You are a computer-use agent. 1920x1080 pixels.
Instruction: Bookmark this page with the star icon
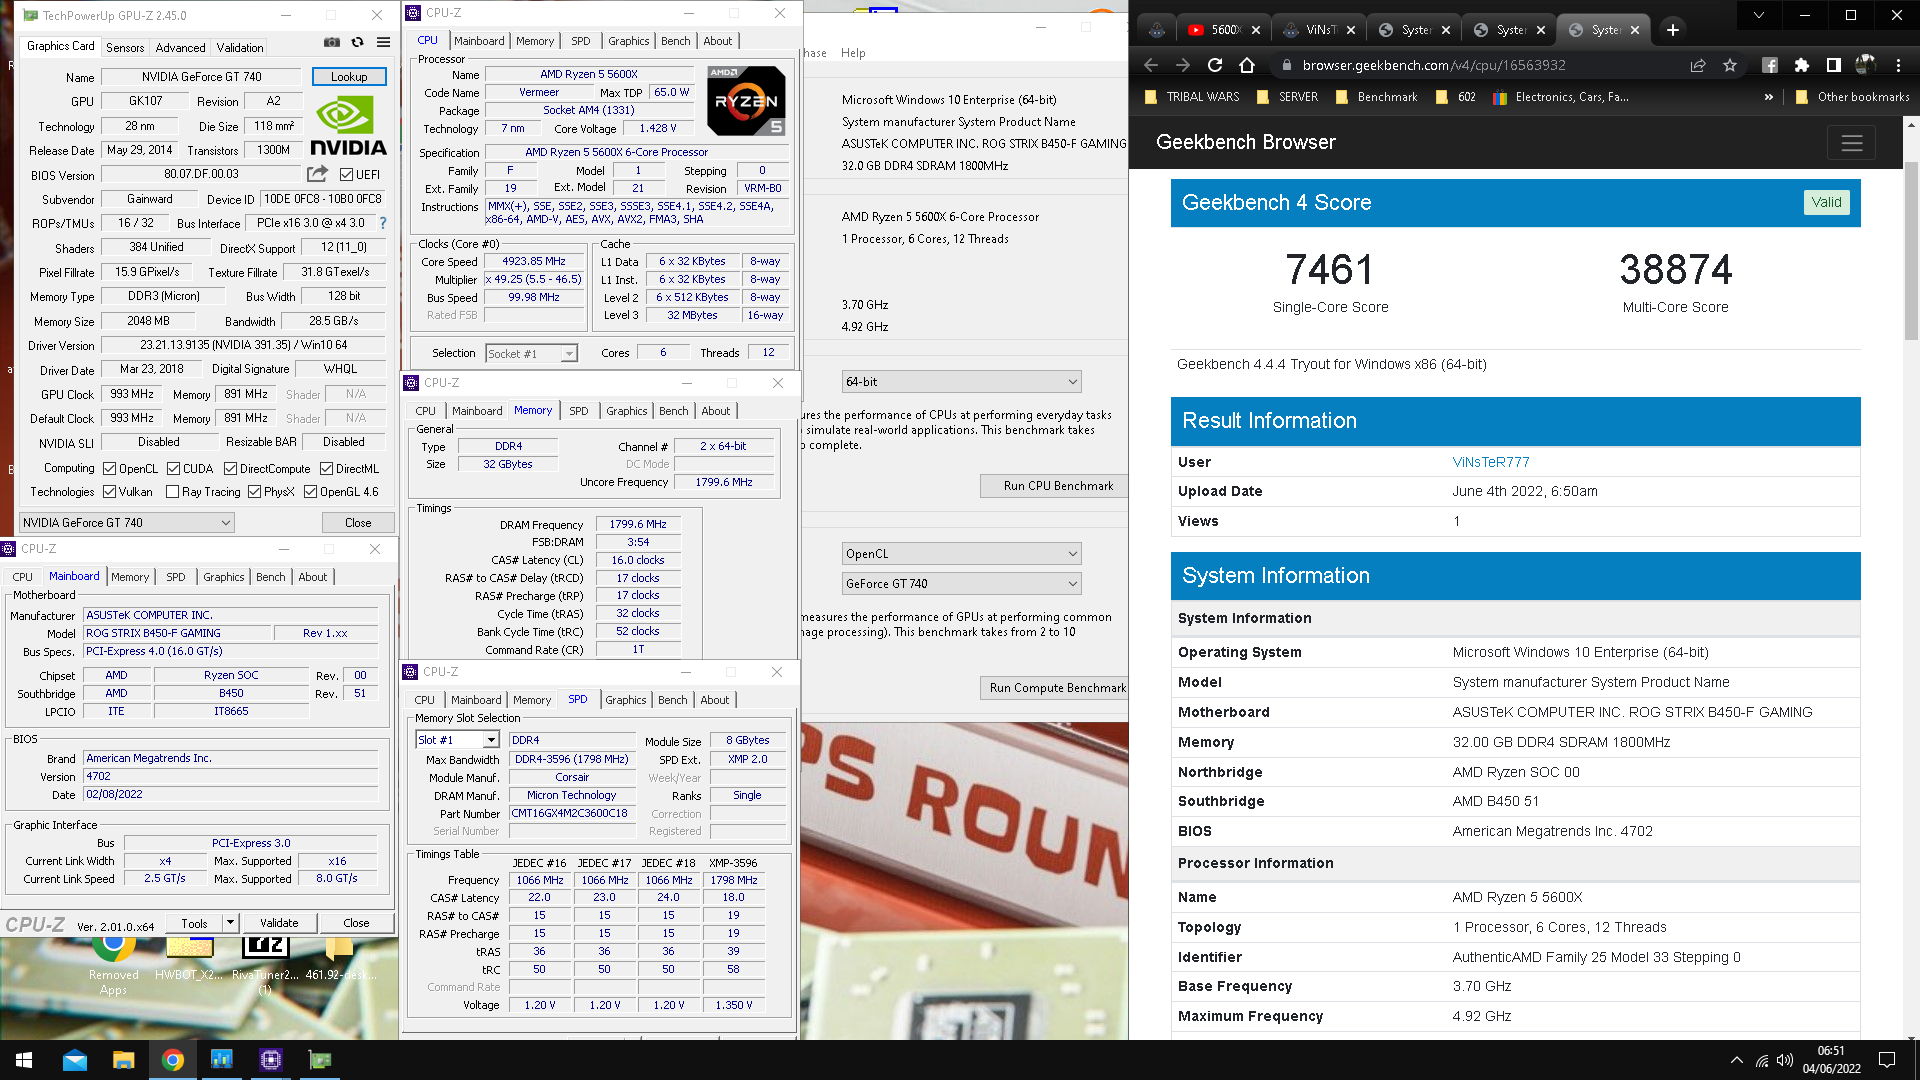[1730, 65]
